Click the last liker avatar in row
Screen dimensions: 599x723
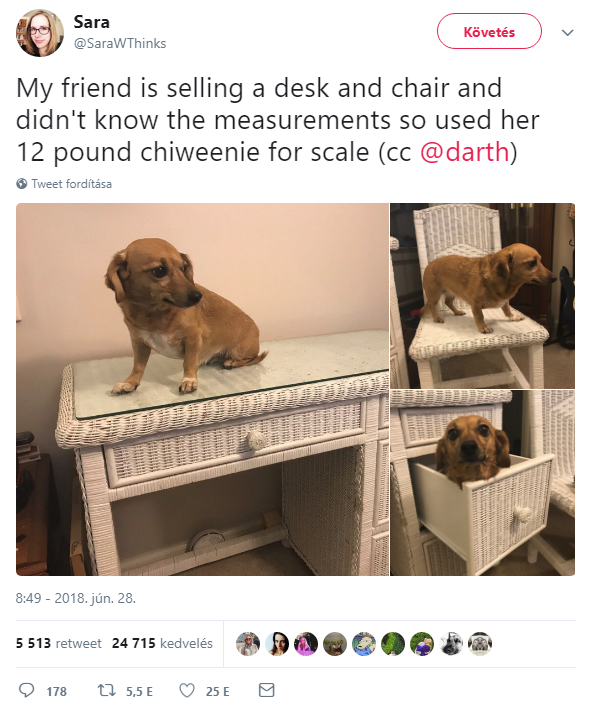(x=480, y=643)
